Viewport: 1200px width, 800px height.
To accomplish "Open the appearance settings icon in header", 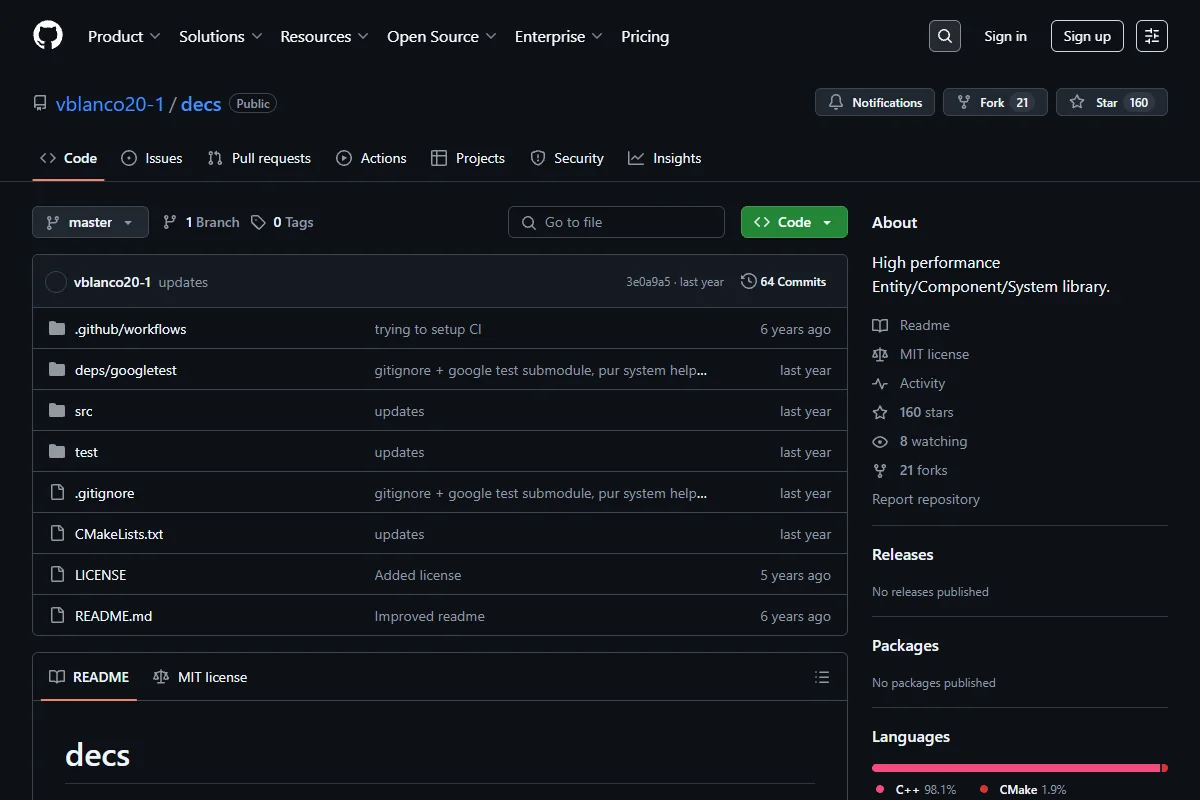I will tap(1152, 36).
